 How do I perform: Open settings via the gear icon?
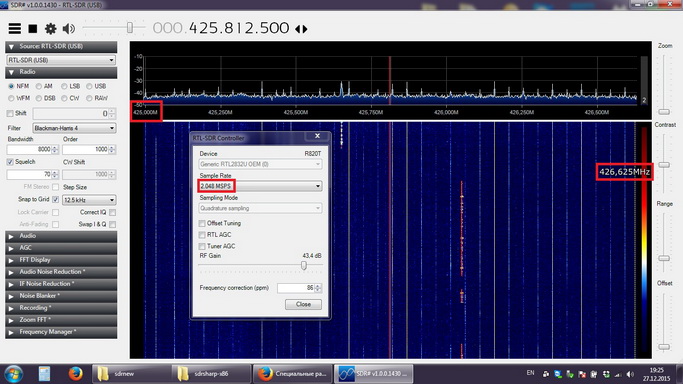[x=51, y=29]
